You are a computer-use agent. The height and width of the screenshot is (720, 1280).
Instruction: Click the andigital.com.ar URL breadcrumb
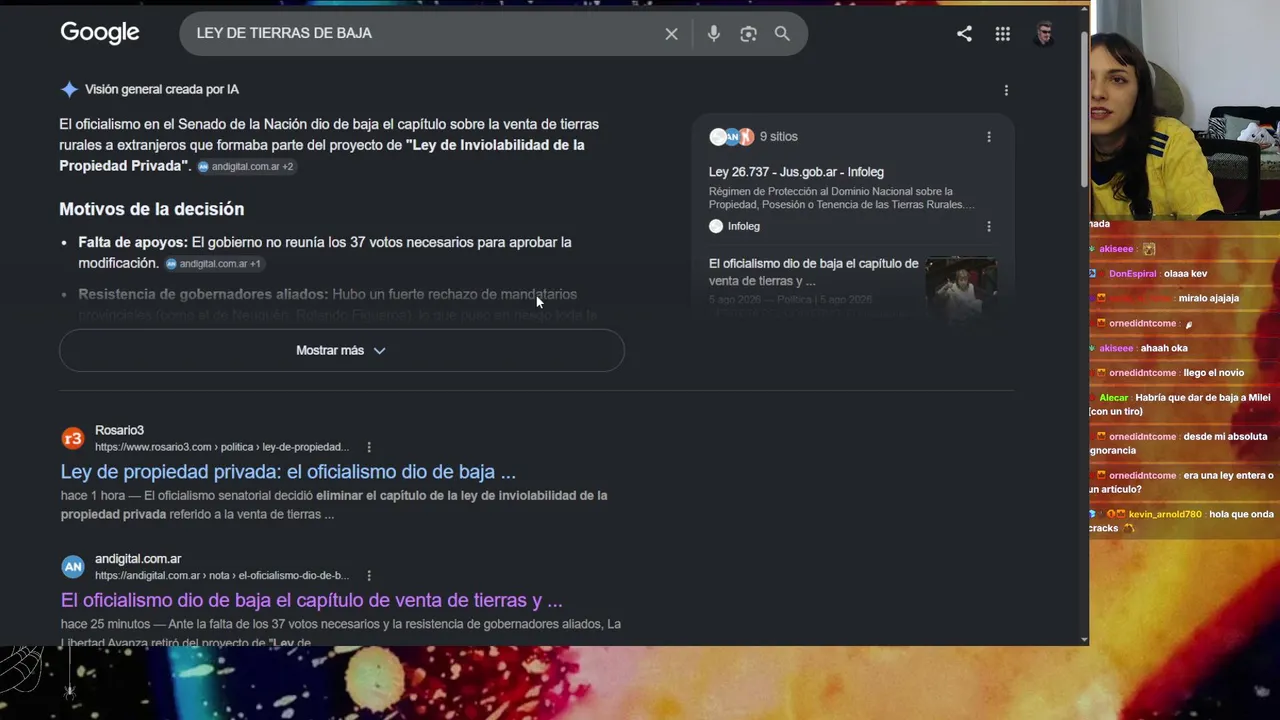(x=222, y=576)
